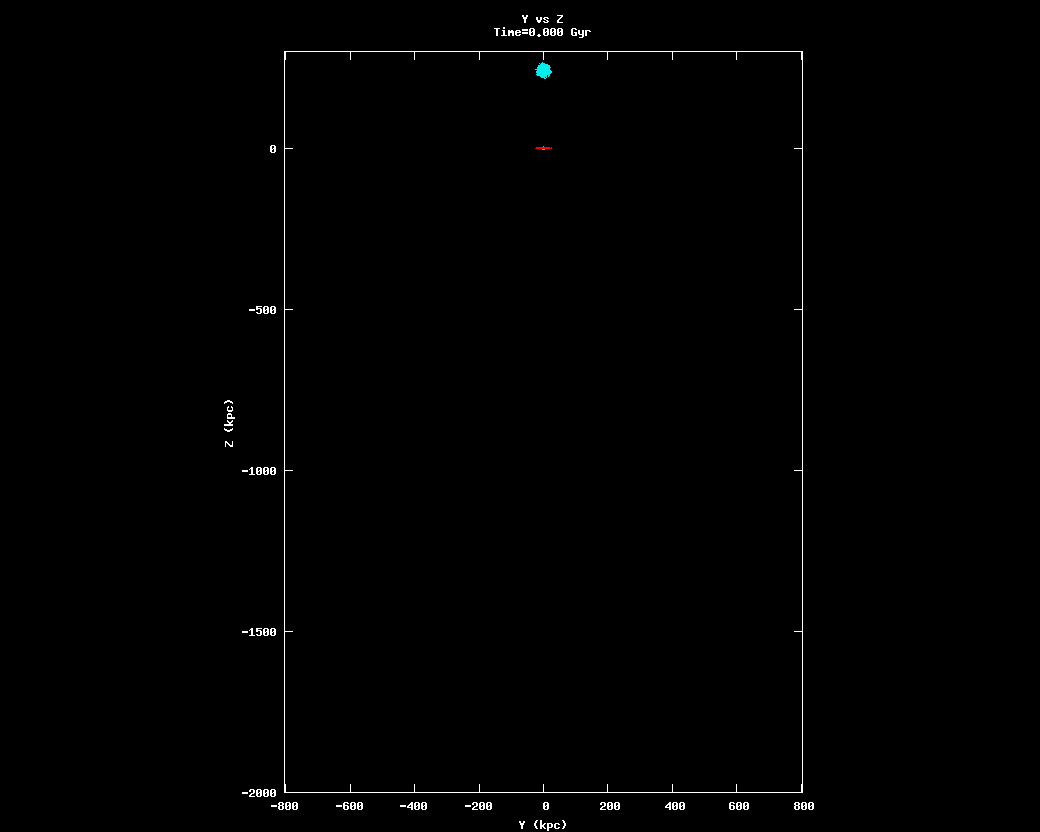
Task: Pick the 400 tick label on Y axis
Action: pos(673,806)
